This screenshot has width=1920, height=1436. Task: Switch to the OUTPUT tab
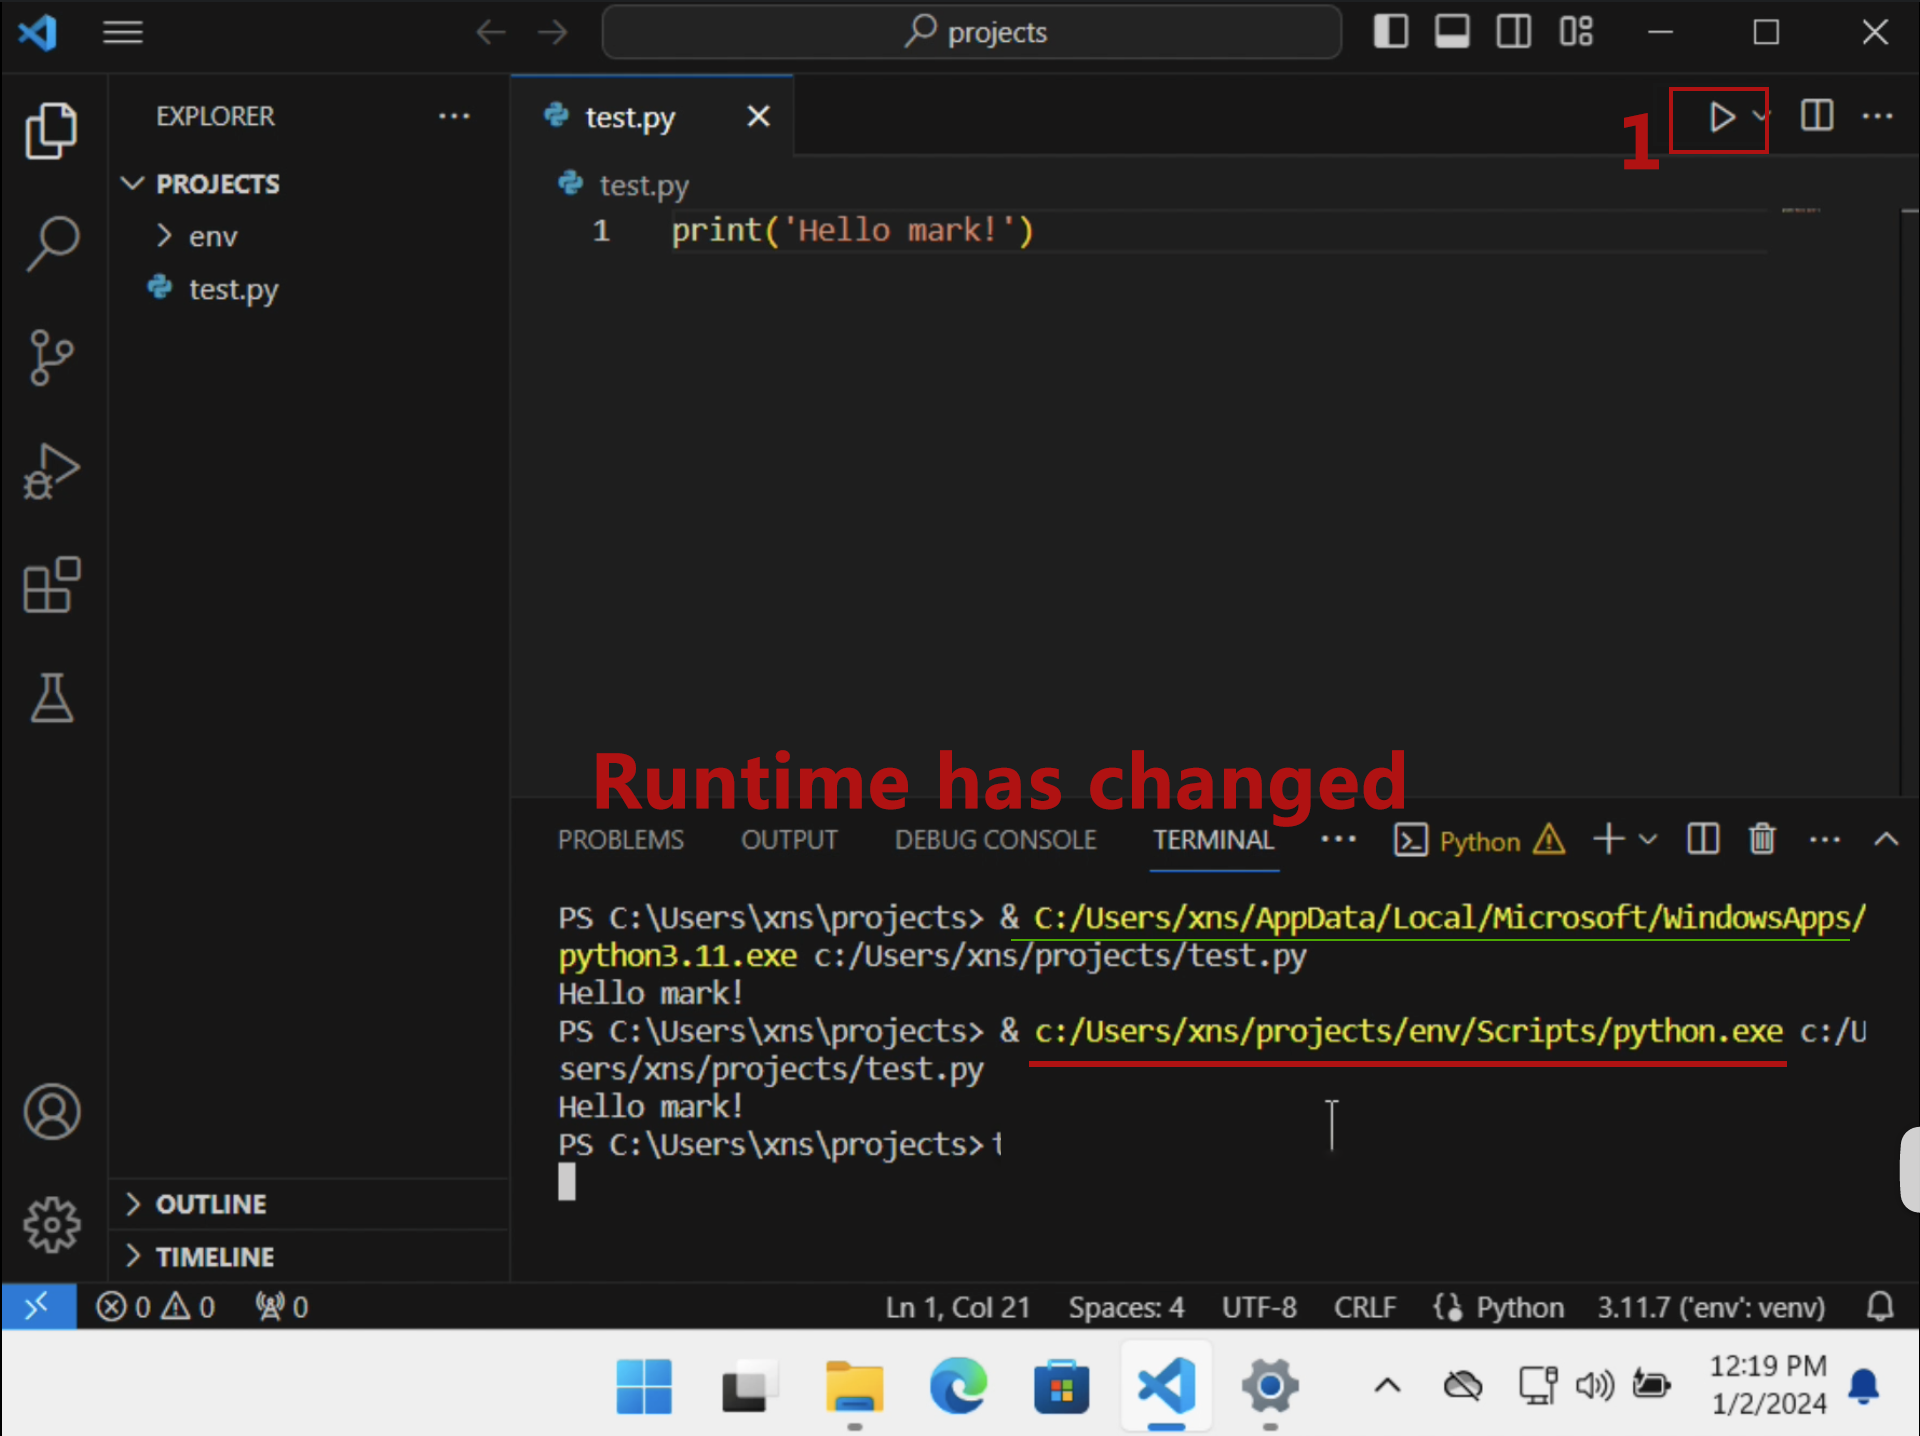coord(789,840)
